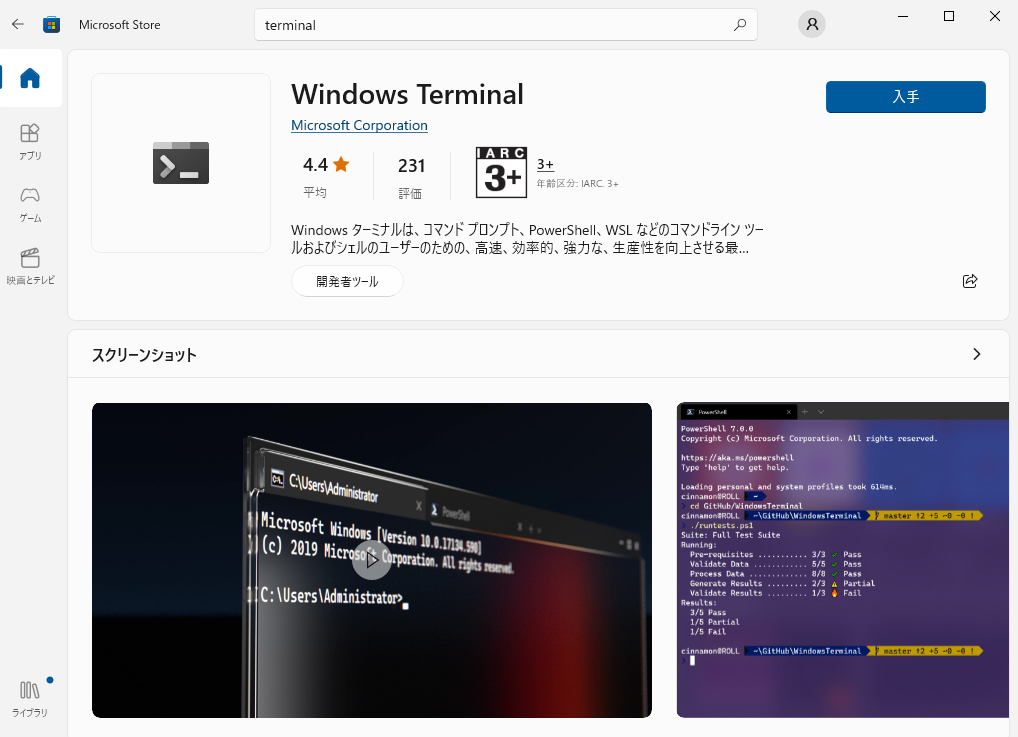This screenshot has width=1018, height=737.
Task: Click the 開発者ツール category button
Action: [x=347, y=281]
